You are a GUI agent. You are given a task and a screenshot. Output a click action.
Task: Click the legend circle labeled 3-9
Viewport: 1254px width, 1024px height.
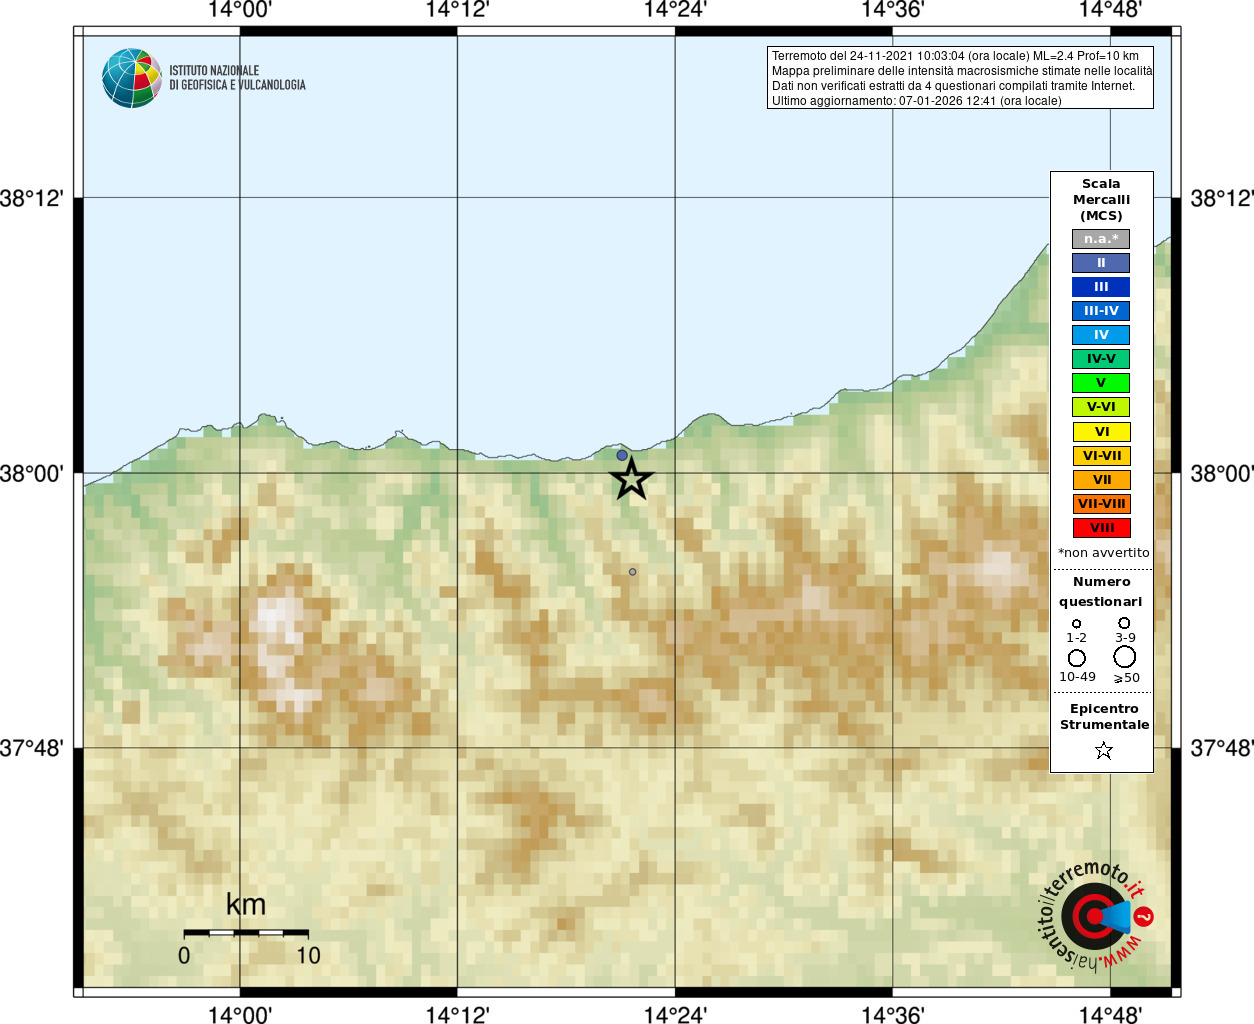click(1125, 622)
